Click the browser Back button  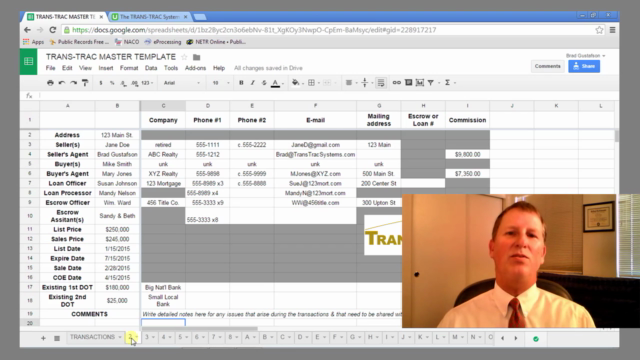point(27,30)
